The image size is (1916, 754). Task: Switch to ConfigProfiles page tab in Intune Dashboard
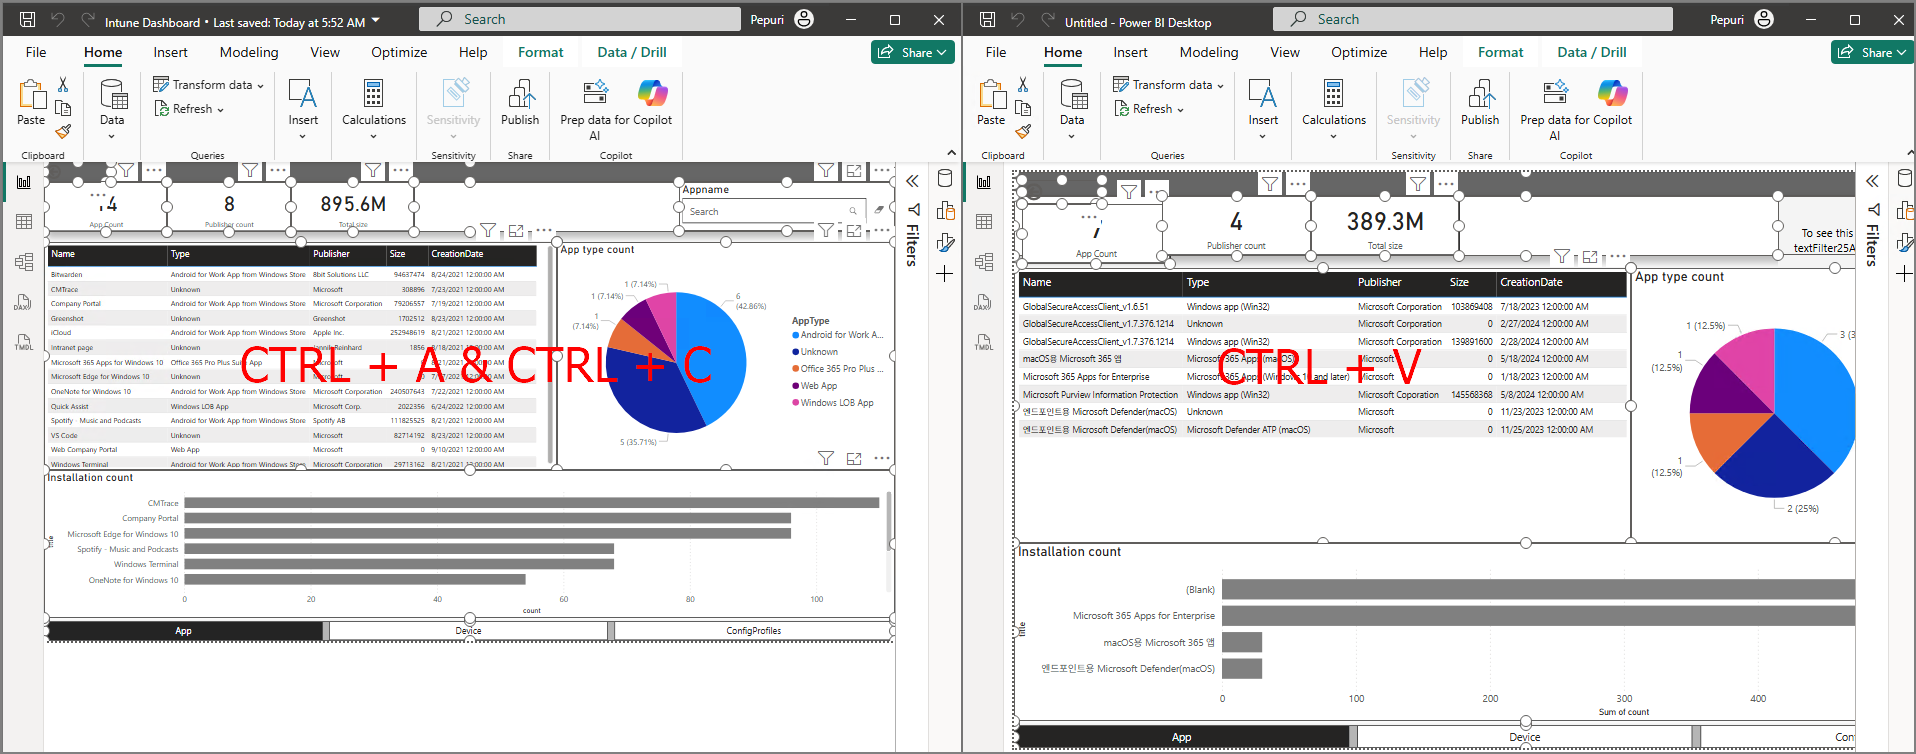point(753,631)
